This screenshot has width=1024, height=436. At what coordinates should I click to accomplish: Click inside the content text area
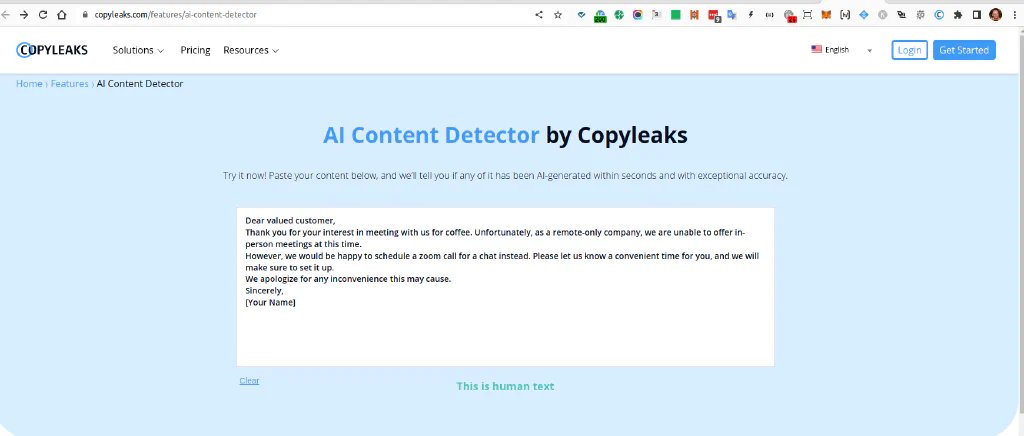[505, 287]
